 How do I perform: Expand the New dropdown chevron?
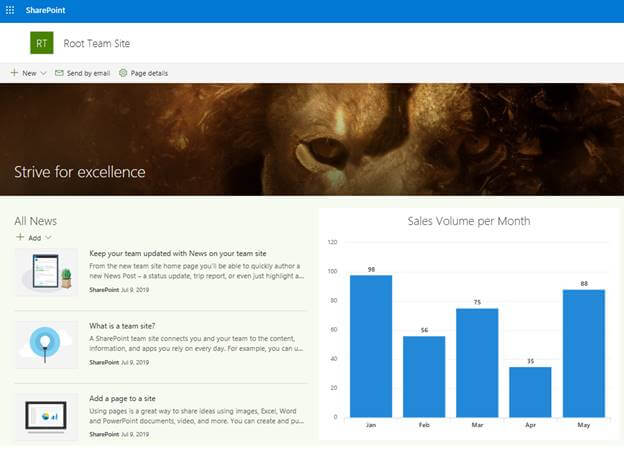point(44,73)
